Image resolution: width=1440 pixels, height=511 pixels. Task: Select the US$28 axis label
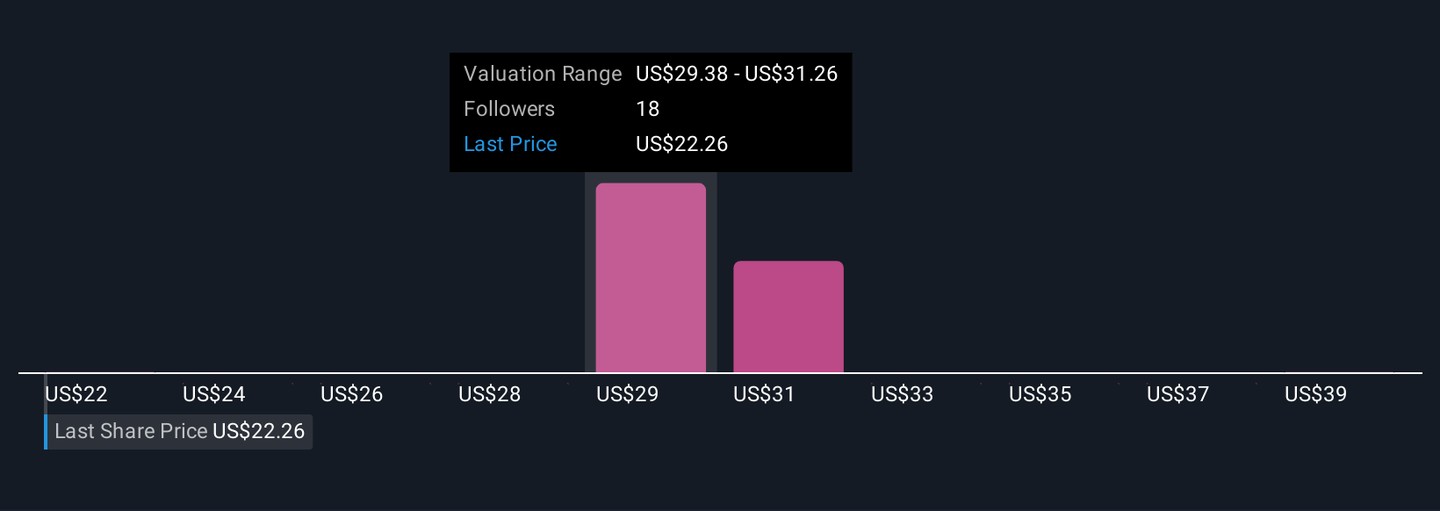pos(490,394)
